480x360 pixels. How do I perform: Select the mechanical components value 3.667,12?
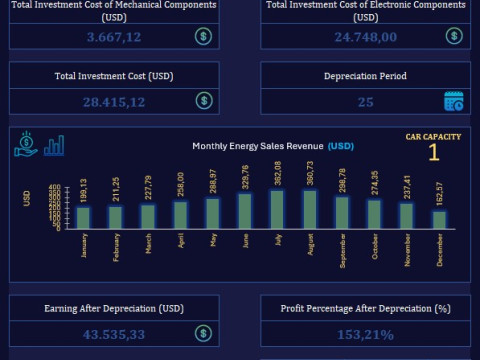click(x=114, y=37)
